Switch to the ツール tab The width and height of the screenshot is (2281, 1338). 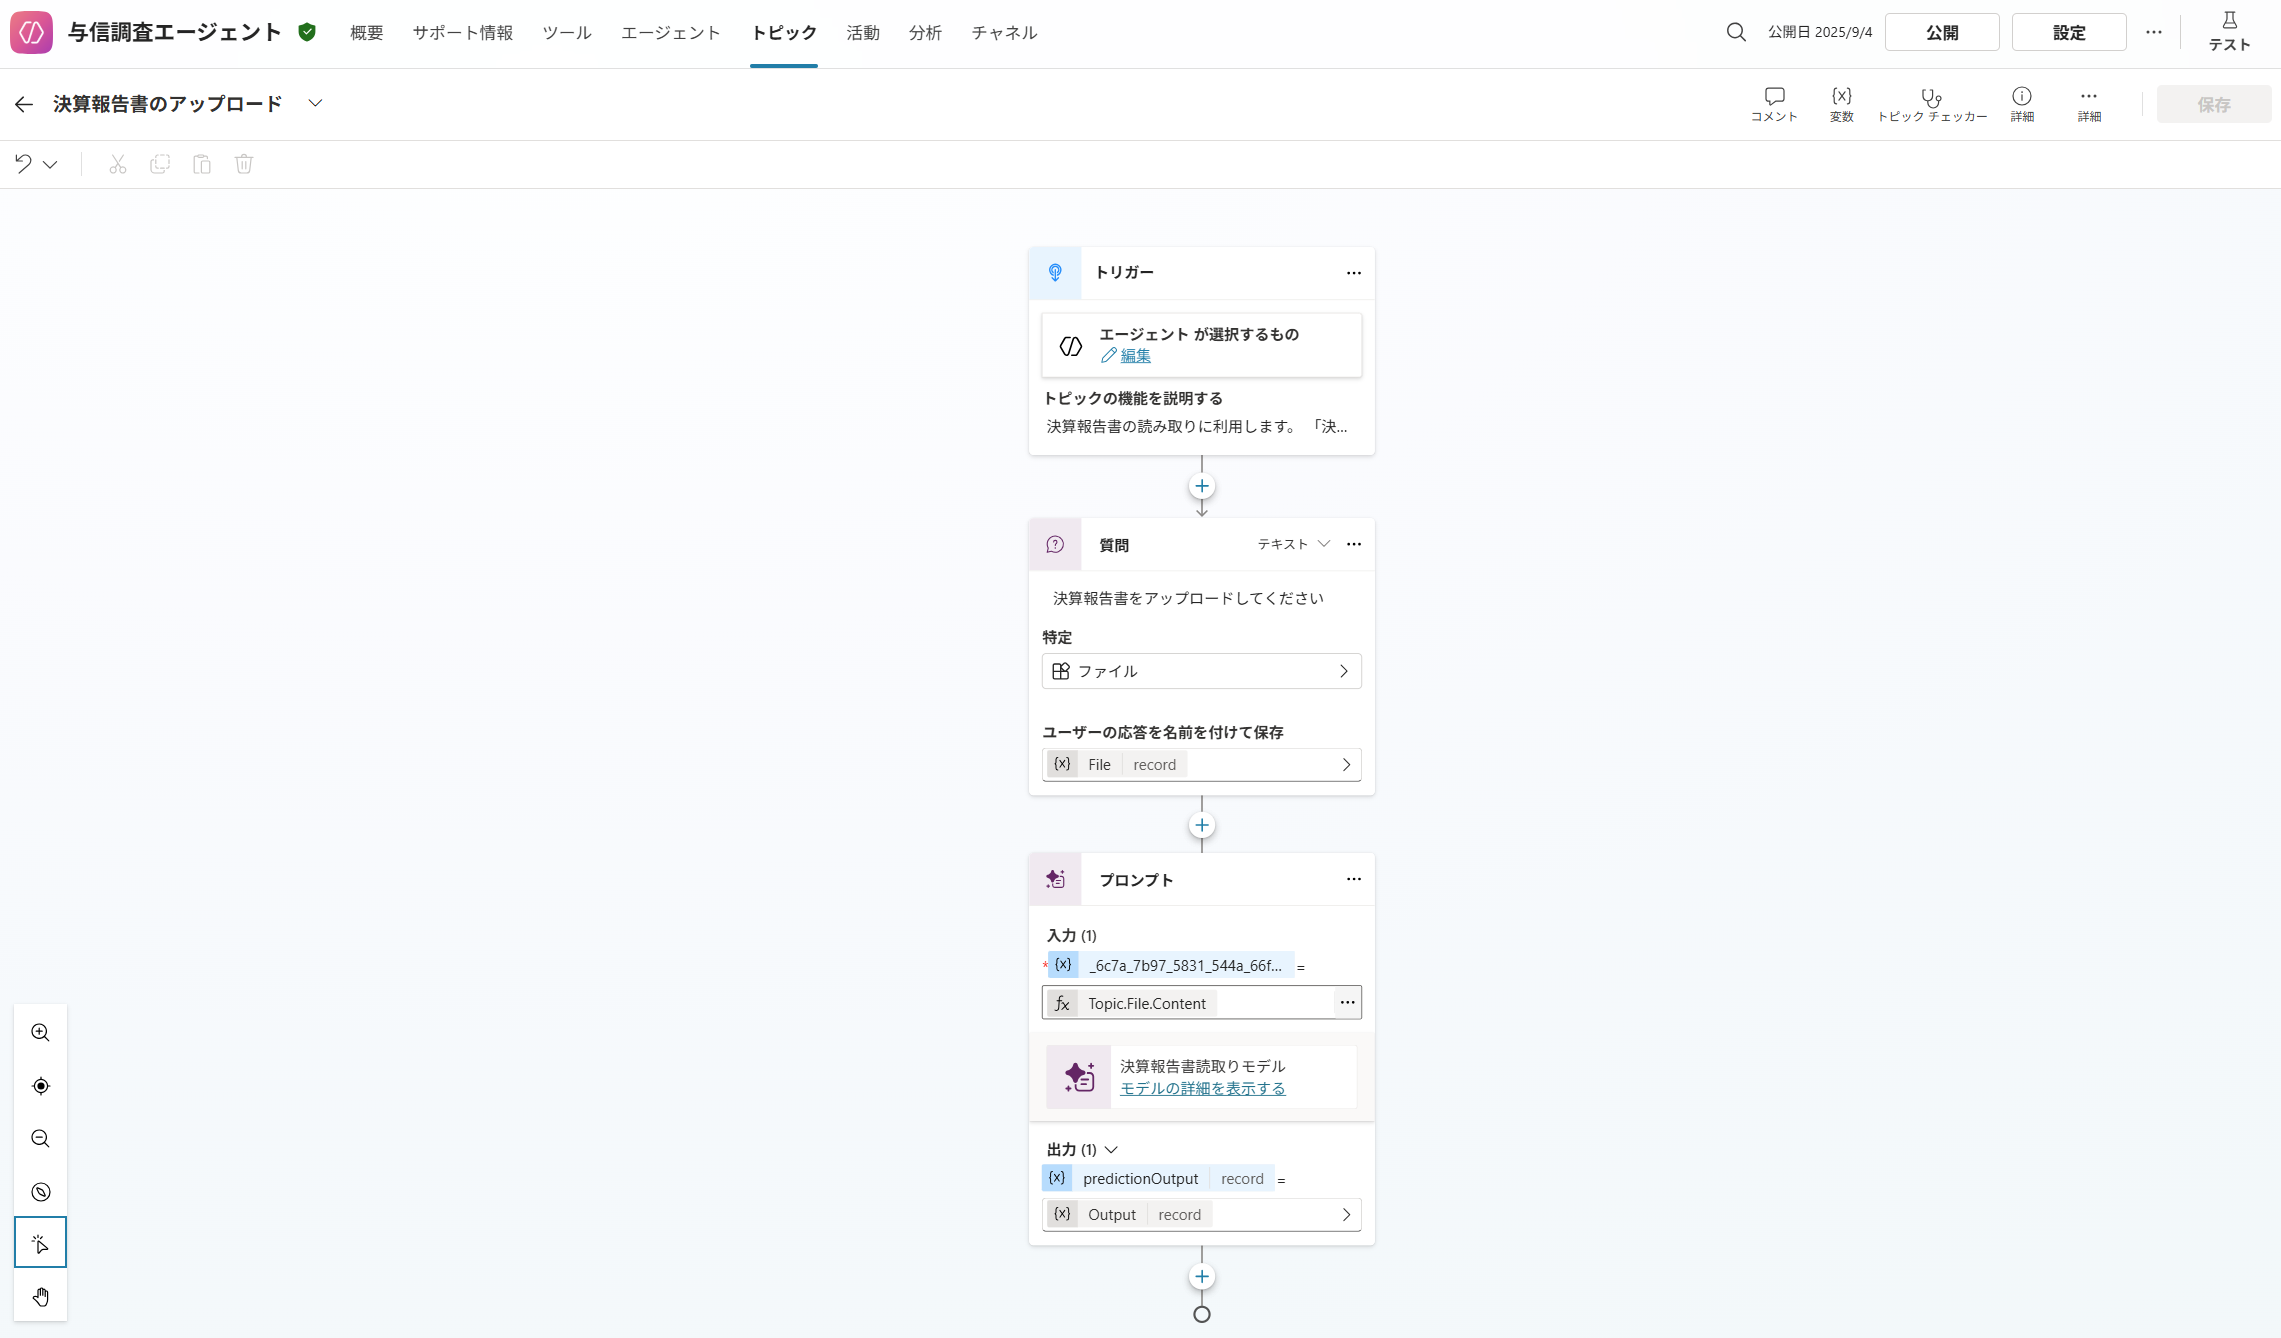tap(567, 33)
